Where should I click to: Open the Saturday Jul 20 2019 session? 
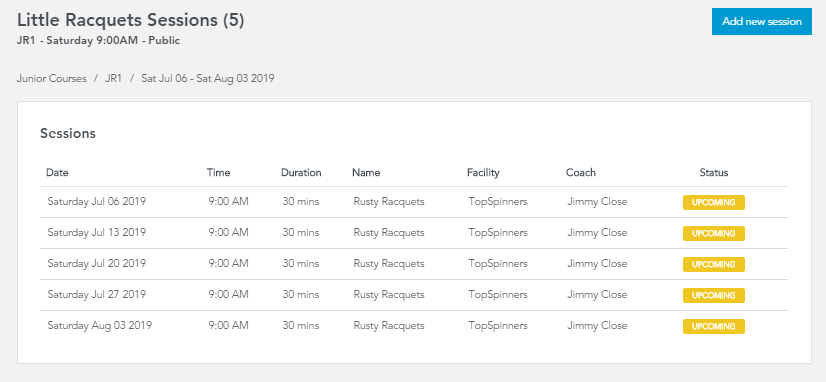[414, 264]
